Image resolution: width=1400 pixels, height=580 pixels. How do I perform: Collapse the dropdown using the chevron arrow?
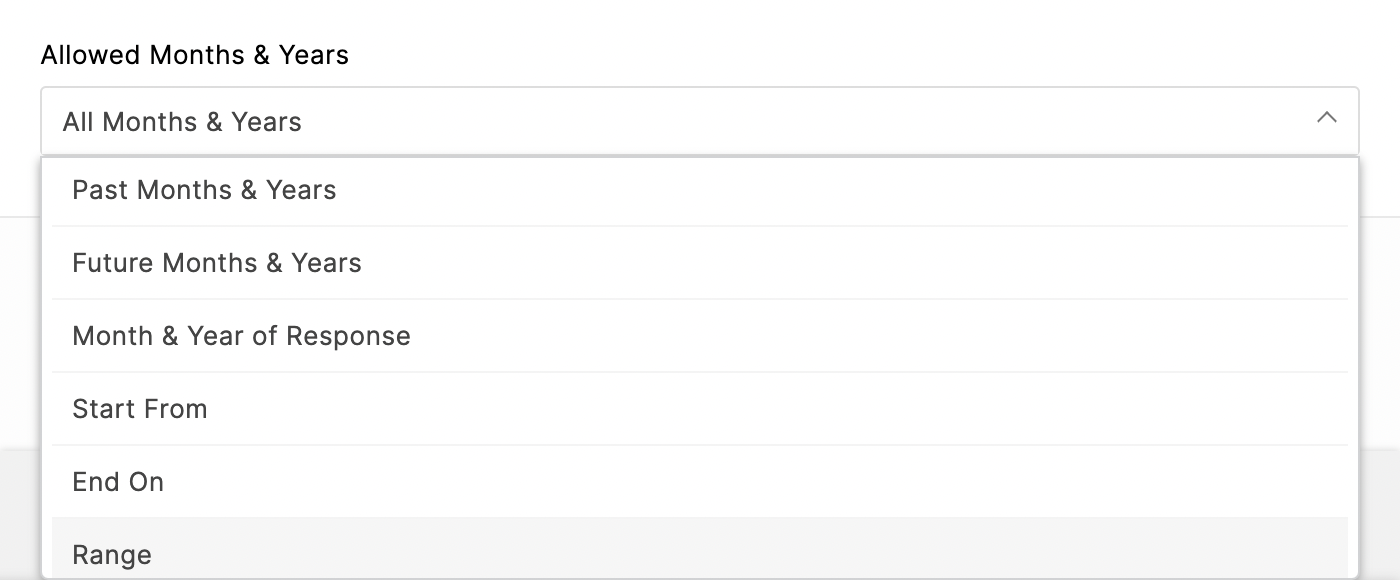coord(1326,118)
